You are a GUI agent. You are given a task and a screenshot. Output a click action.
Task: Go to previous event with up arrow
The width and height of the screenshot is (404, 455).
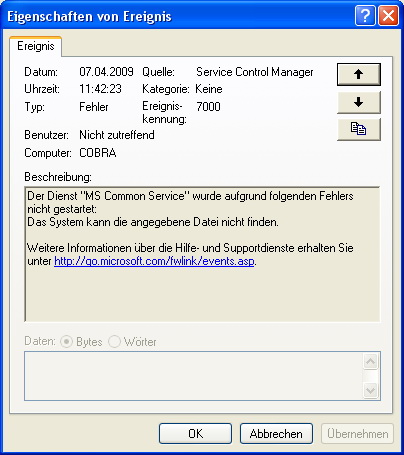click(x=359, y=74)
